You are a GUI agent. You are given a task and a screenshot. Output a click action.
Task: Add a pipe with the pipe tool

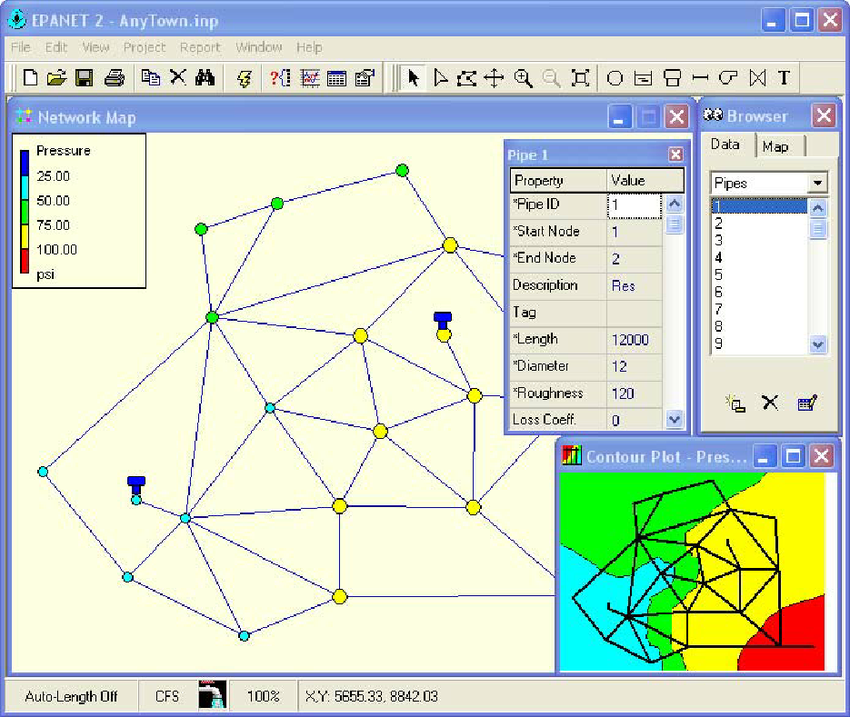point(700,79)
